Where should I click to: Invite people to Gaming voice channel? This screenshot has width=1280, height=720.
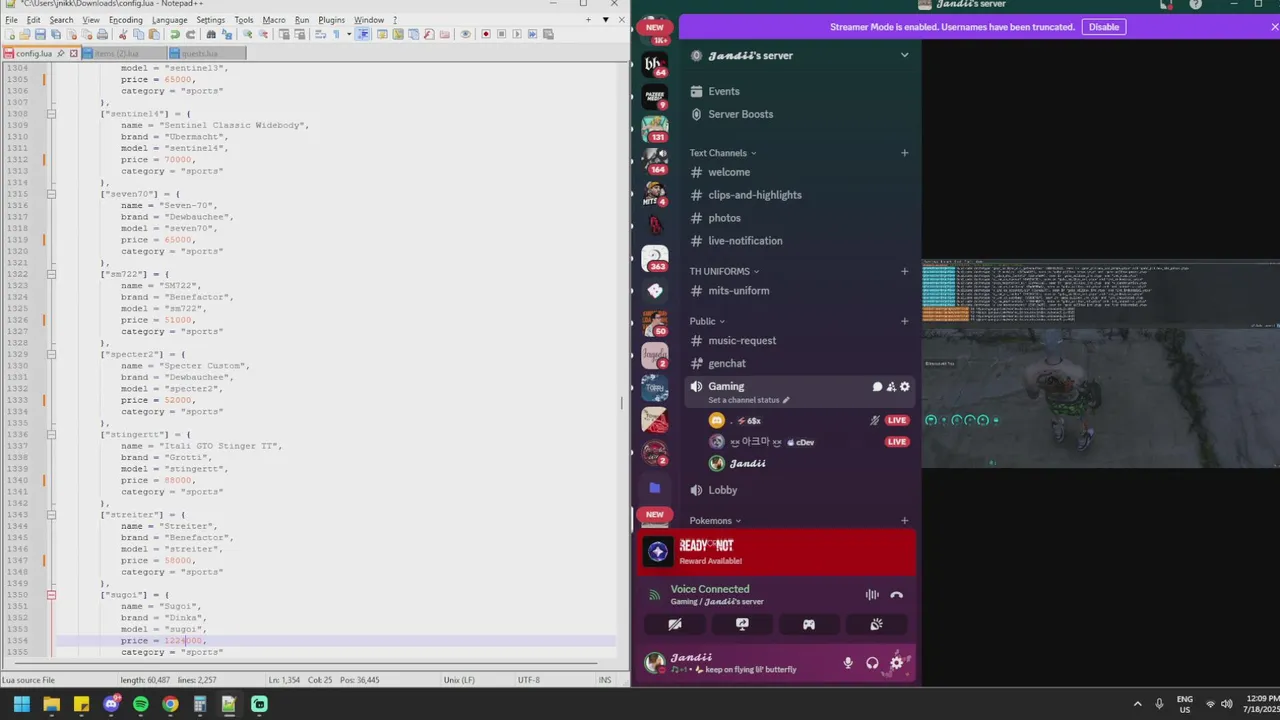[x=891, y=387]
